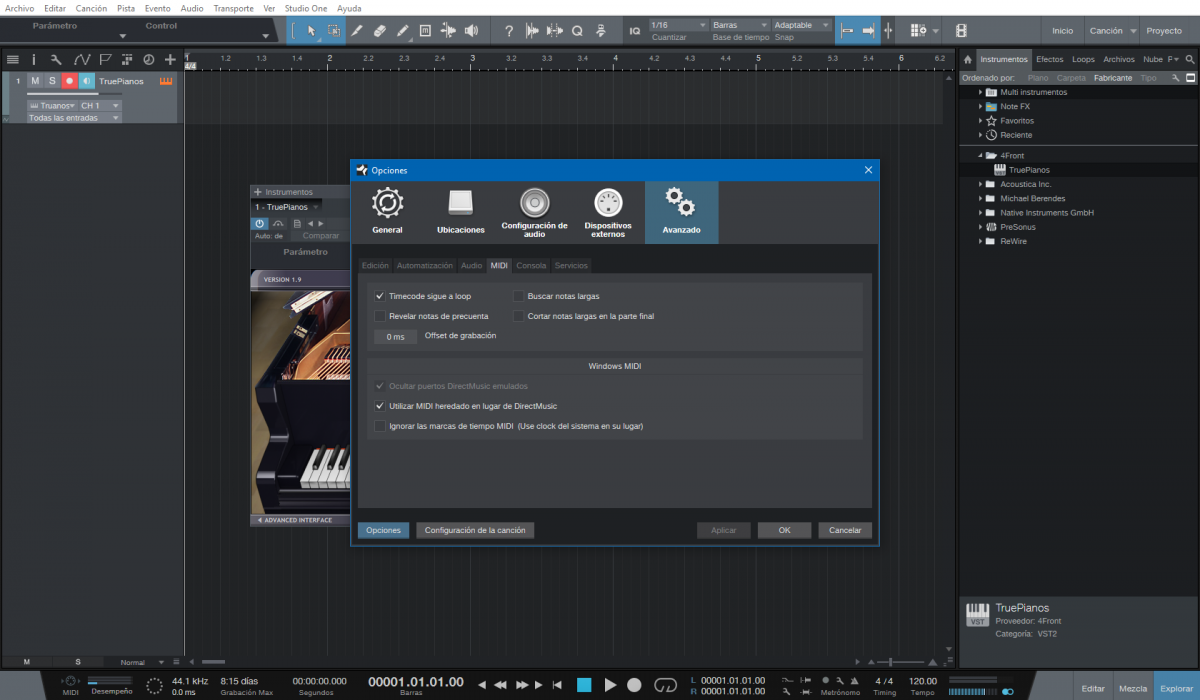Select the Eraser tool
This screenshot has width=1200, height=700.
click(380, 31)
